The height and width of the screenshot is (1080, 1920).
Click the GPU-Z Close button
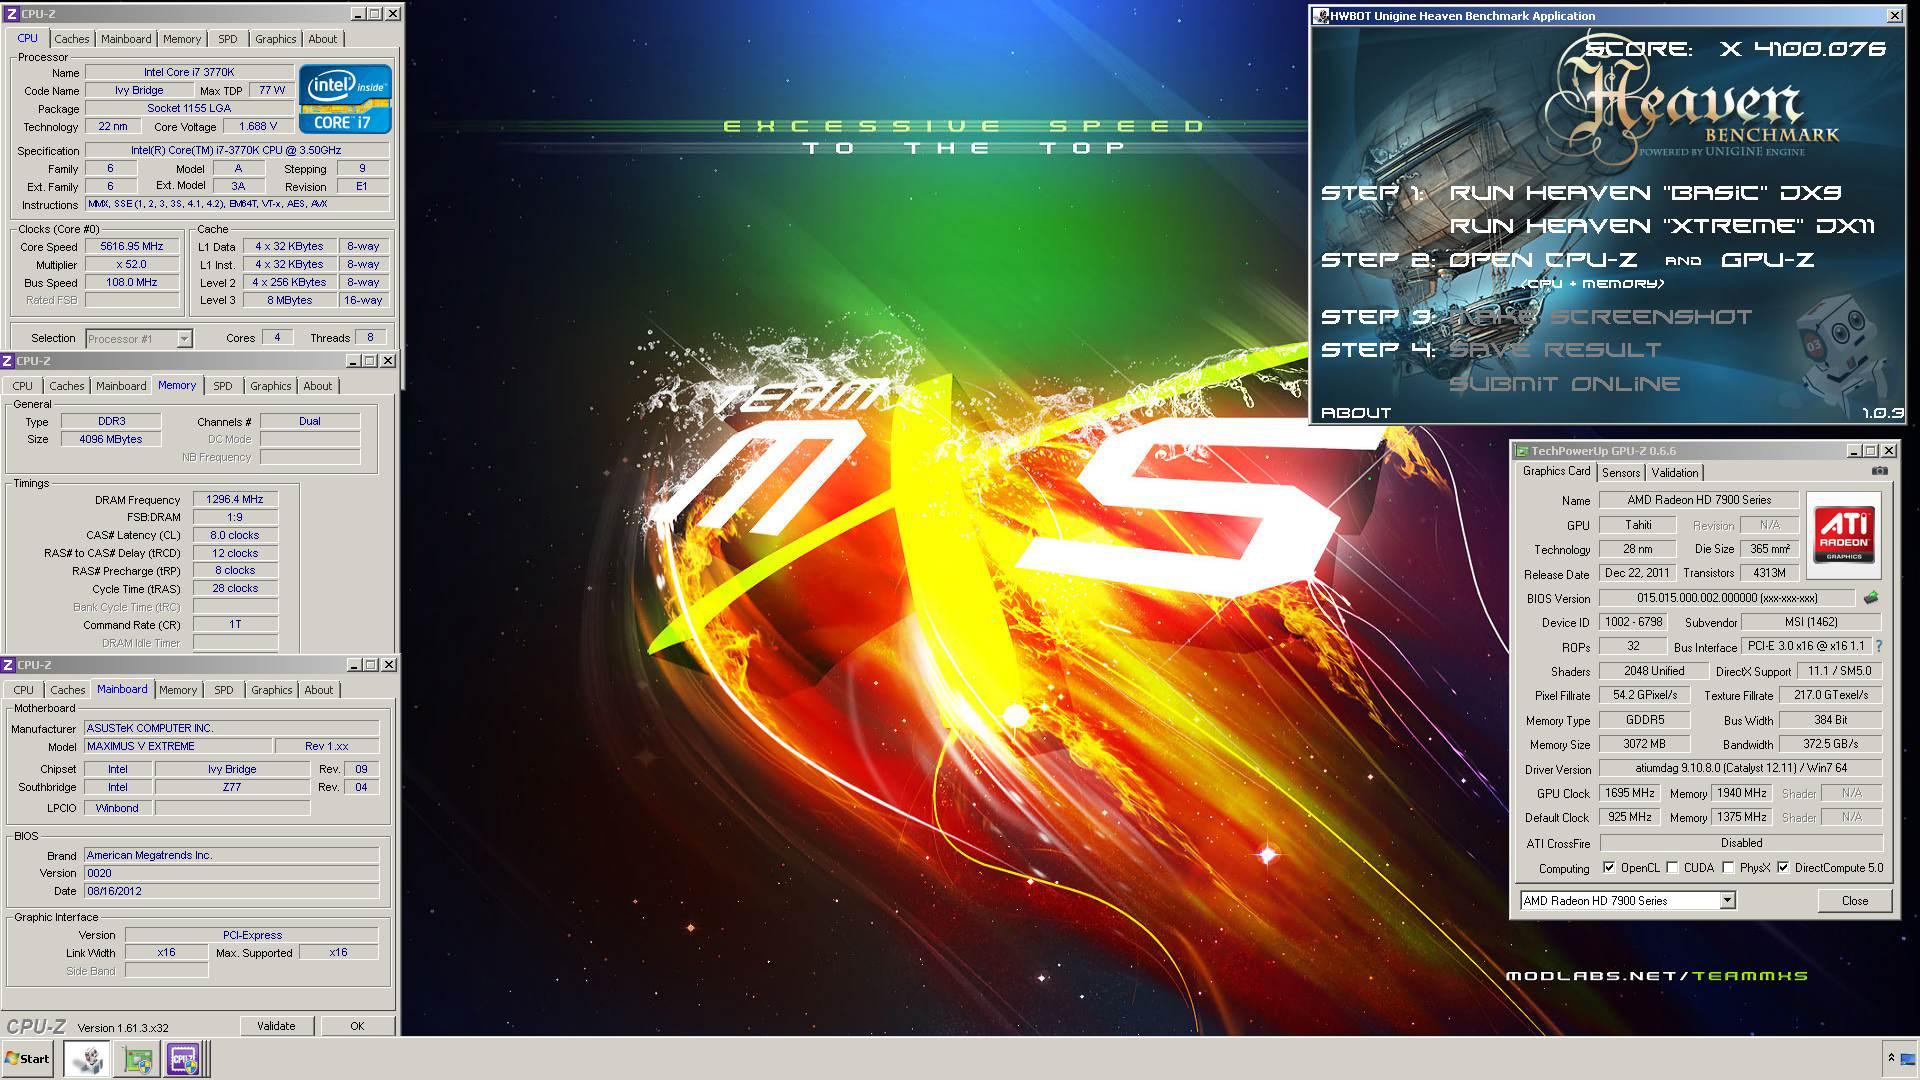tap(1855, 901)
